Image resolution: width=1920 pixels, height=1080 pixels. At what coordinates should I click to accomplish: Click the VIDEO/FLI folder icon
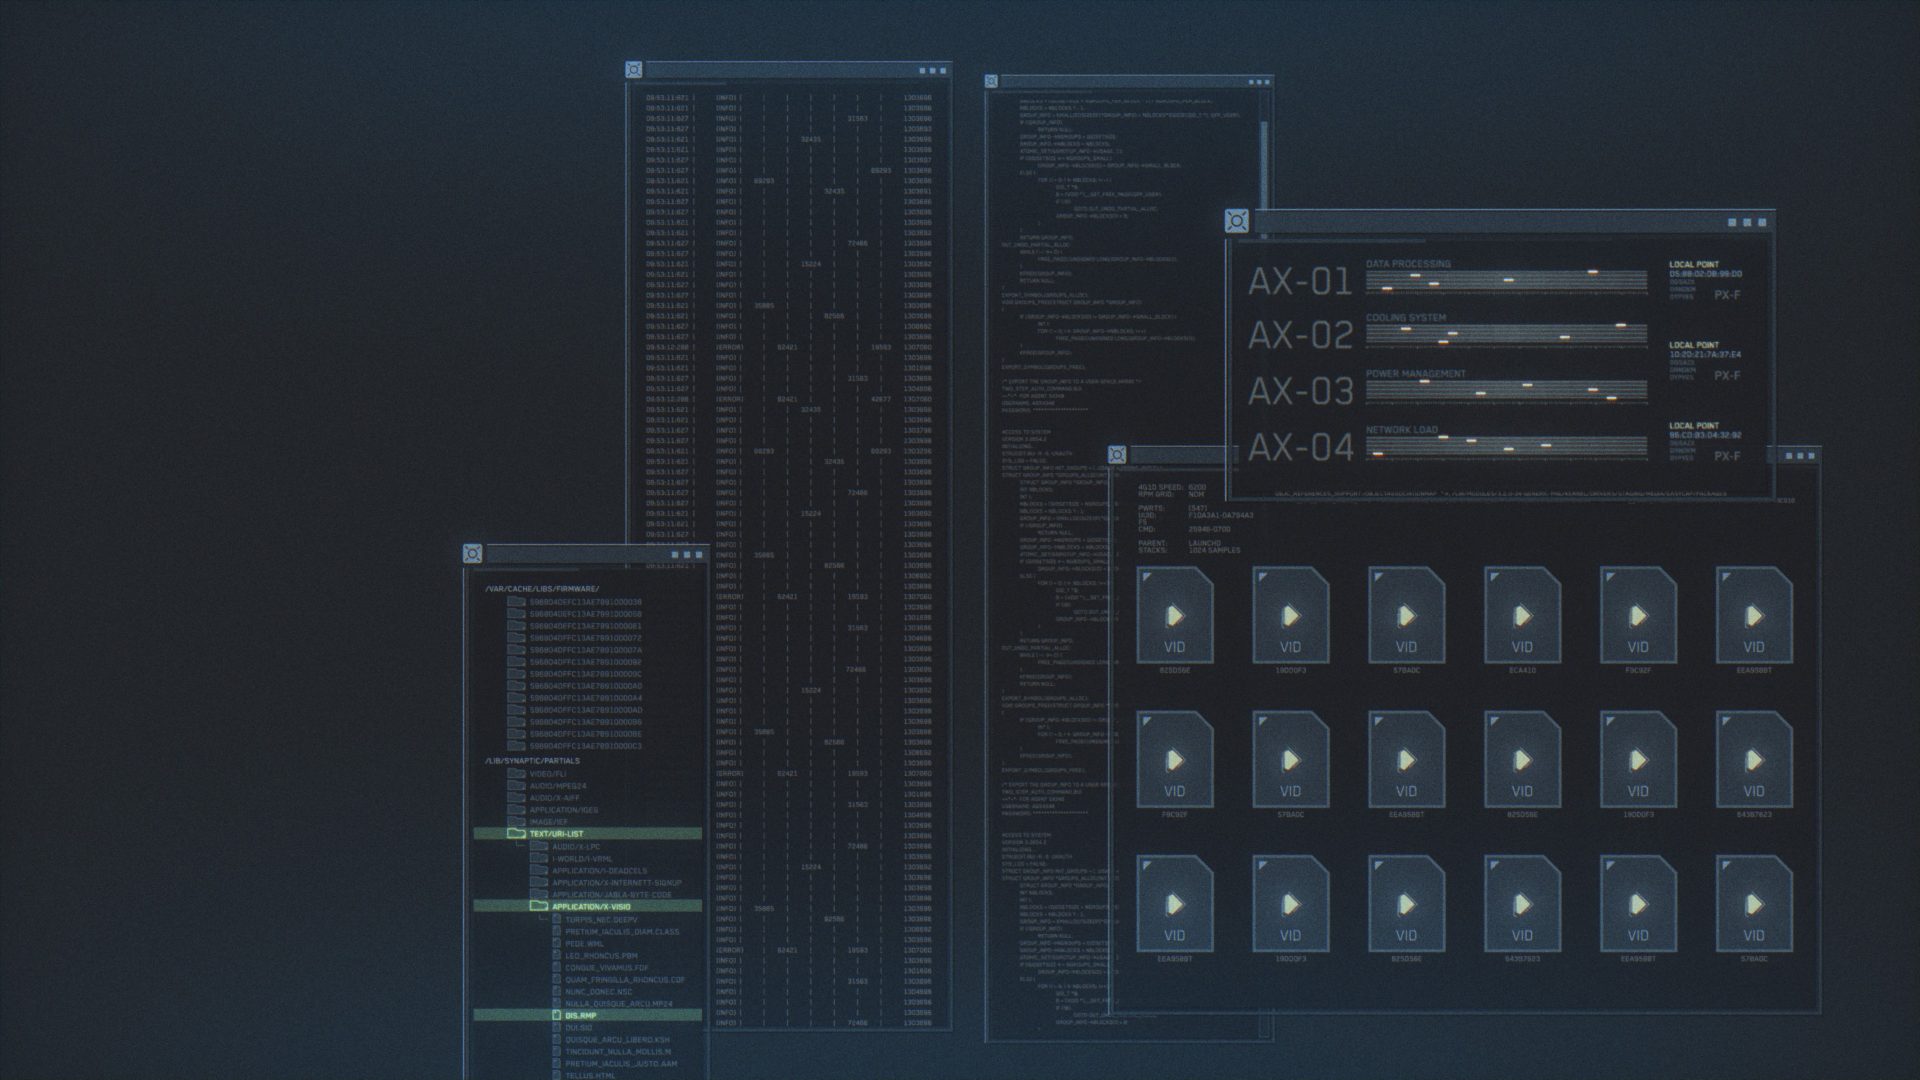tap(516, 773)
